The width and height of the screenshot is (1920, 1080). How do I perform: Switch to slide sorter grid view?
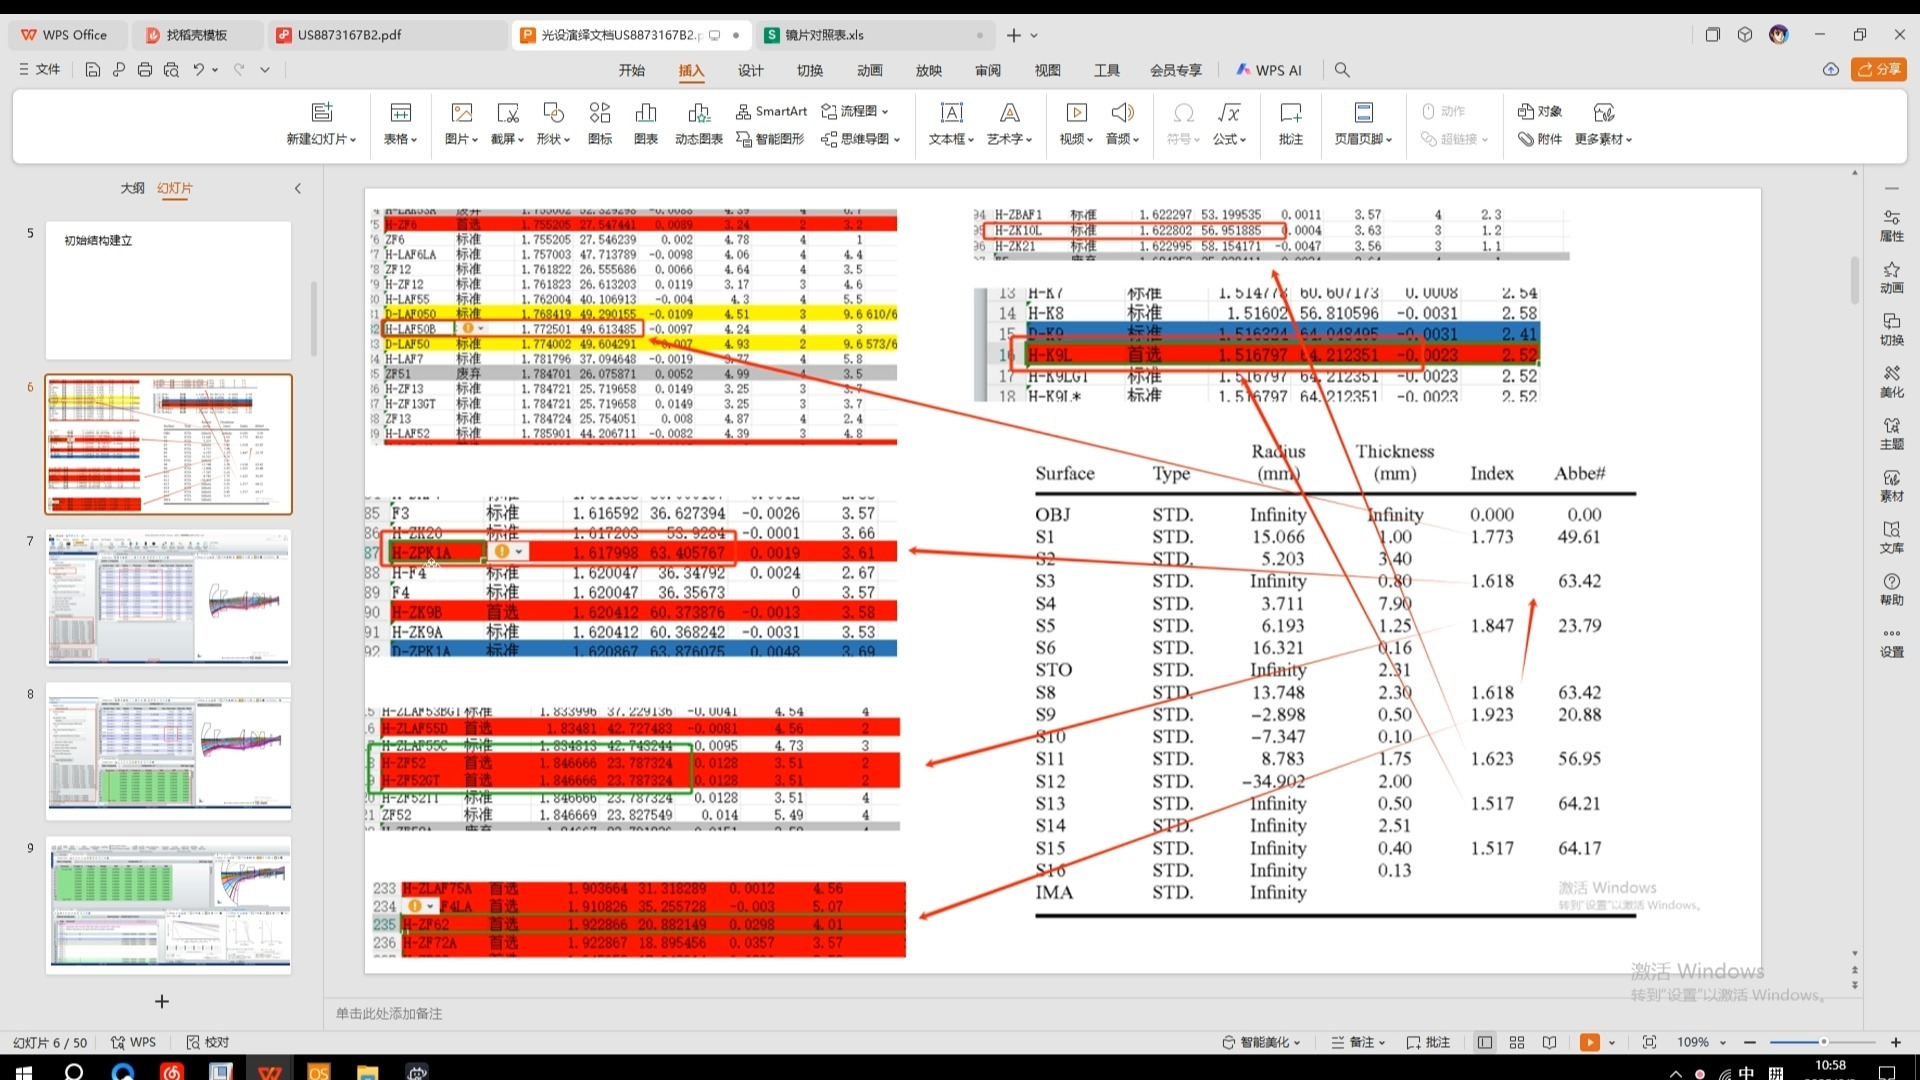point(1517,1042)
